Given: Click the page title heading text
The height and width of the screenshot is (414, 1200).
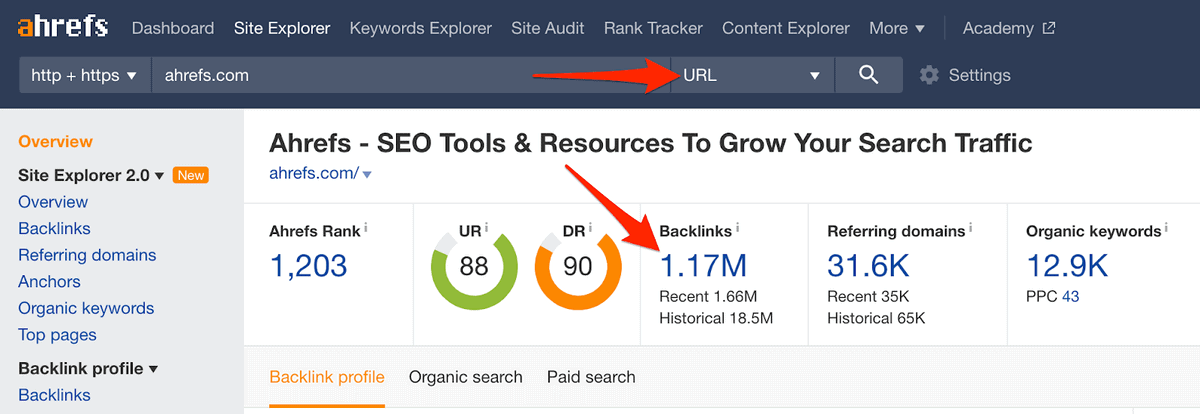Looking at the screenshot, I should point(651,142).
